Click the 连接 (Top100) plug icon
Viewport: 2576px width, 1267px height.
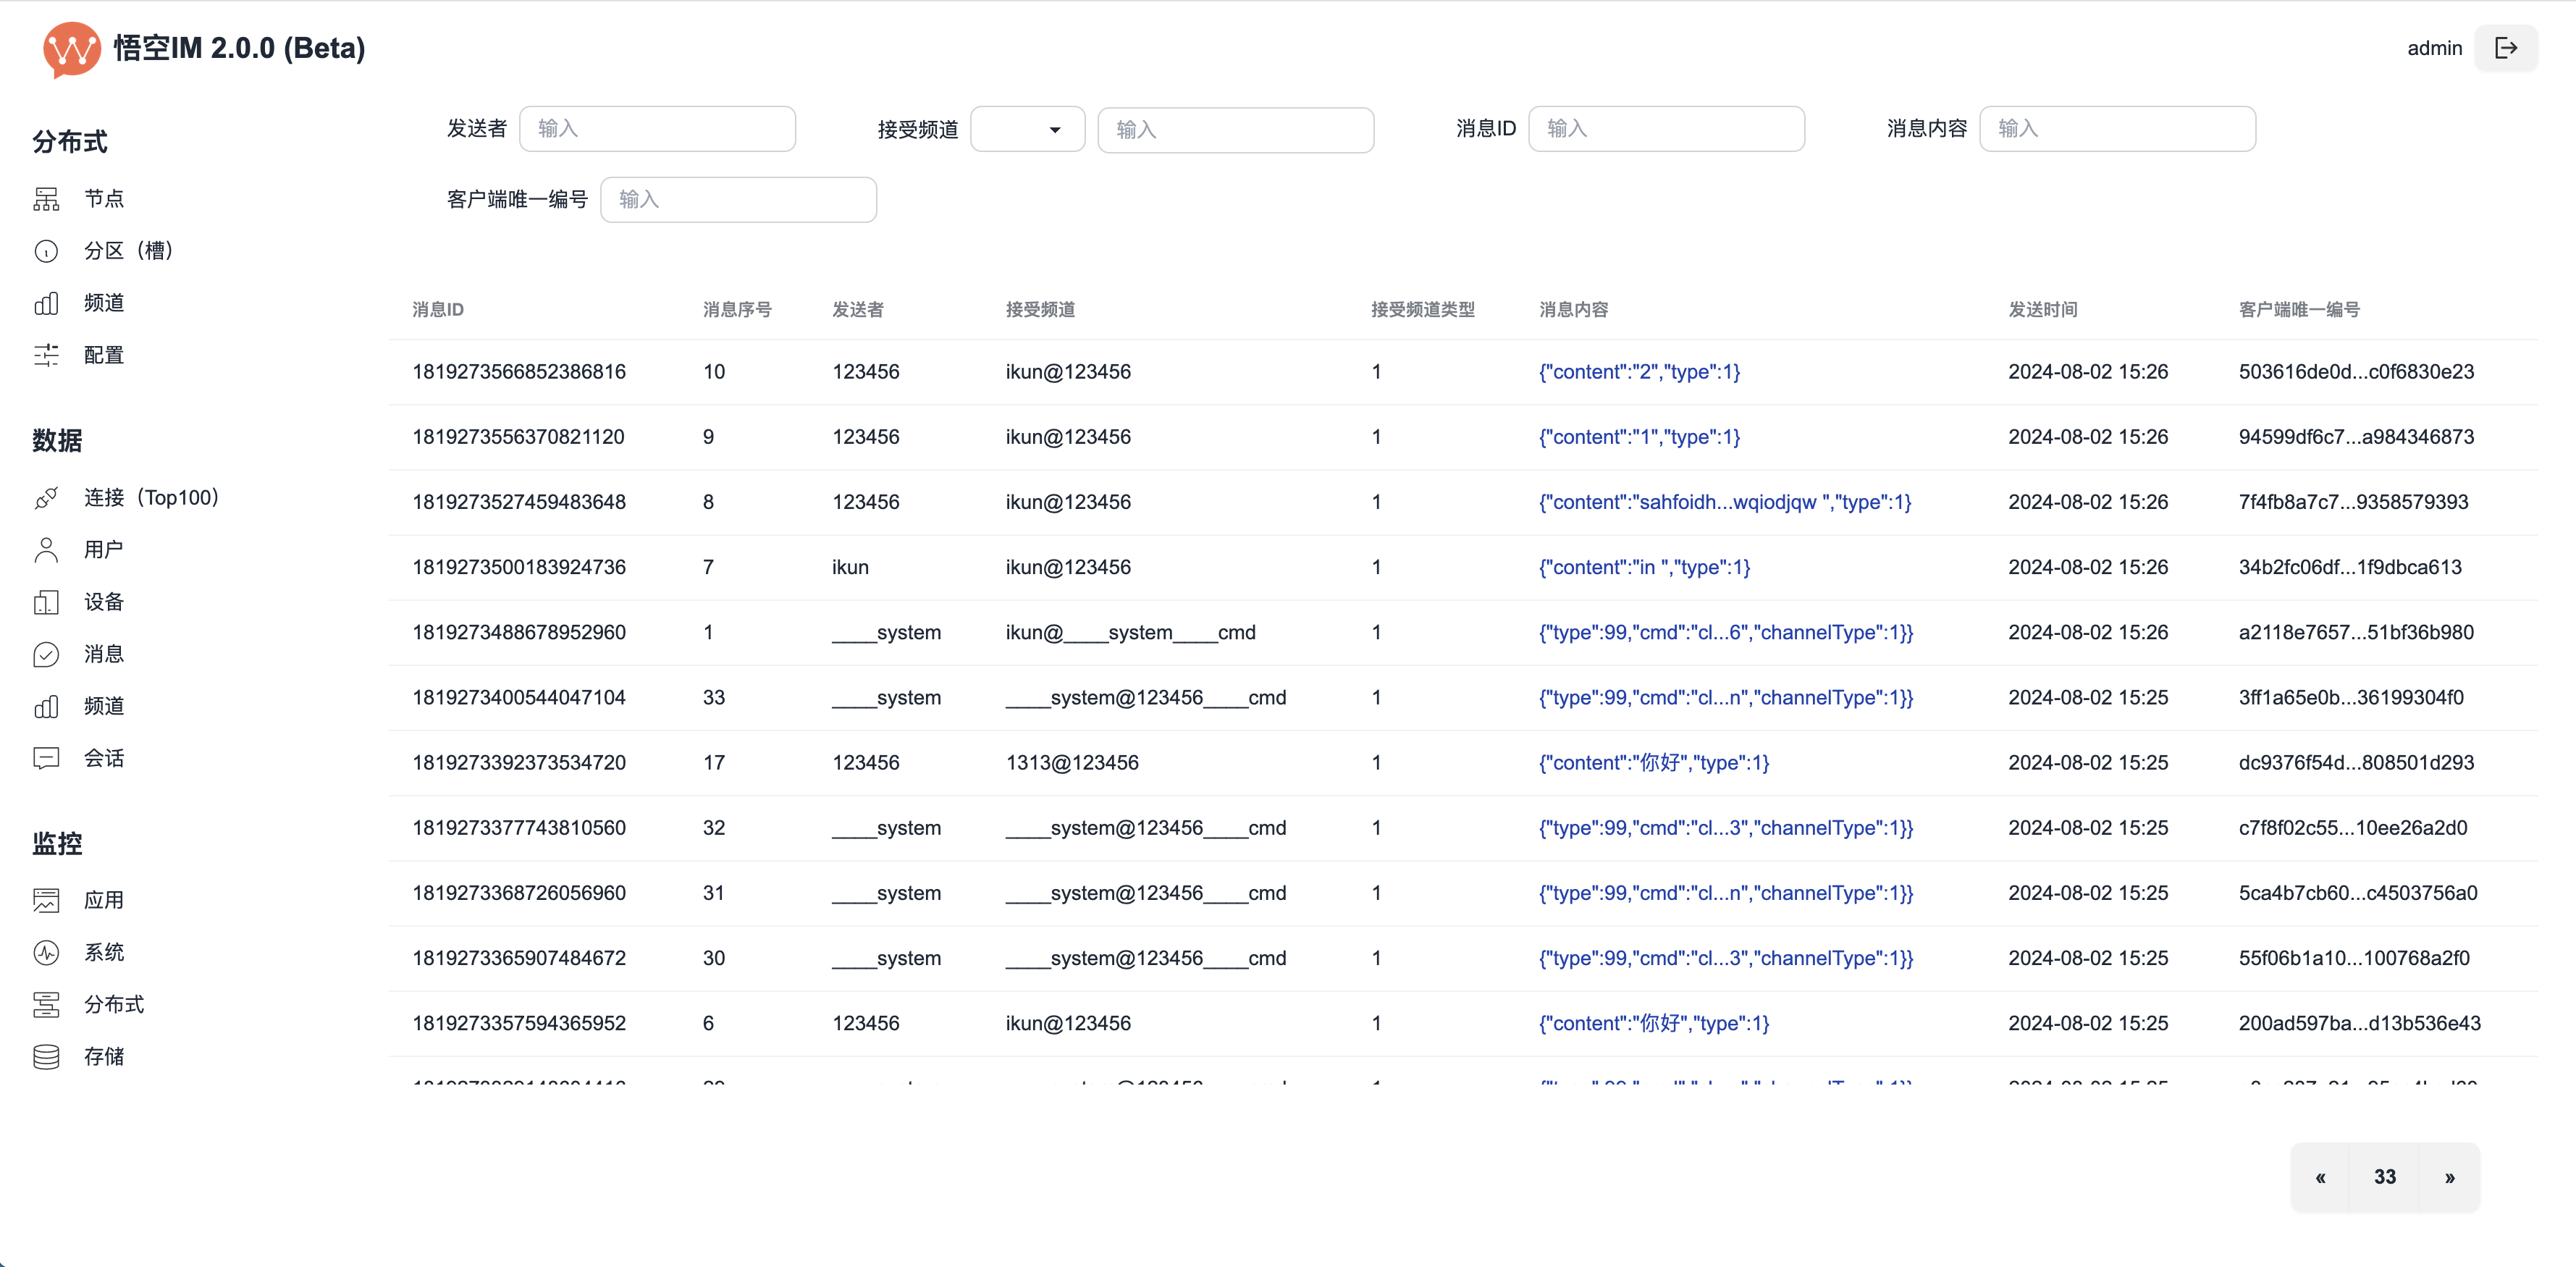(x=46, y=498)
